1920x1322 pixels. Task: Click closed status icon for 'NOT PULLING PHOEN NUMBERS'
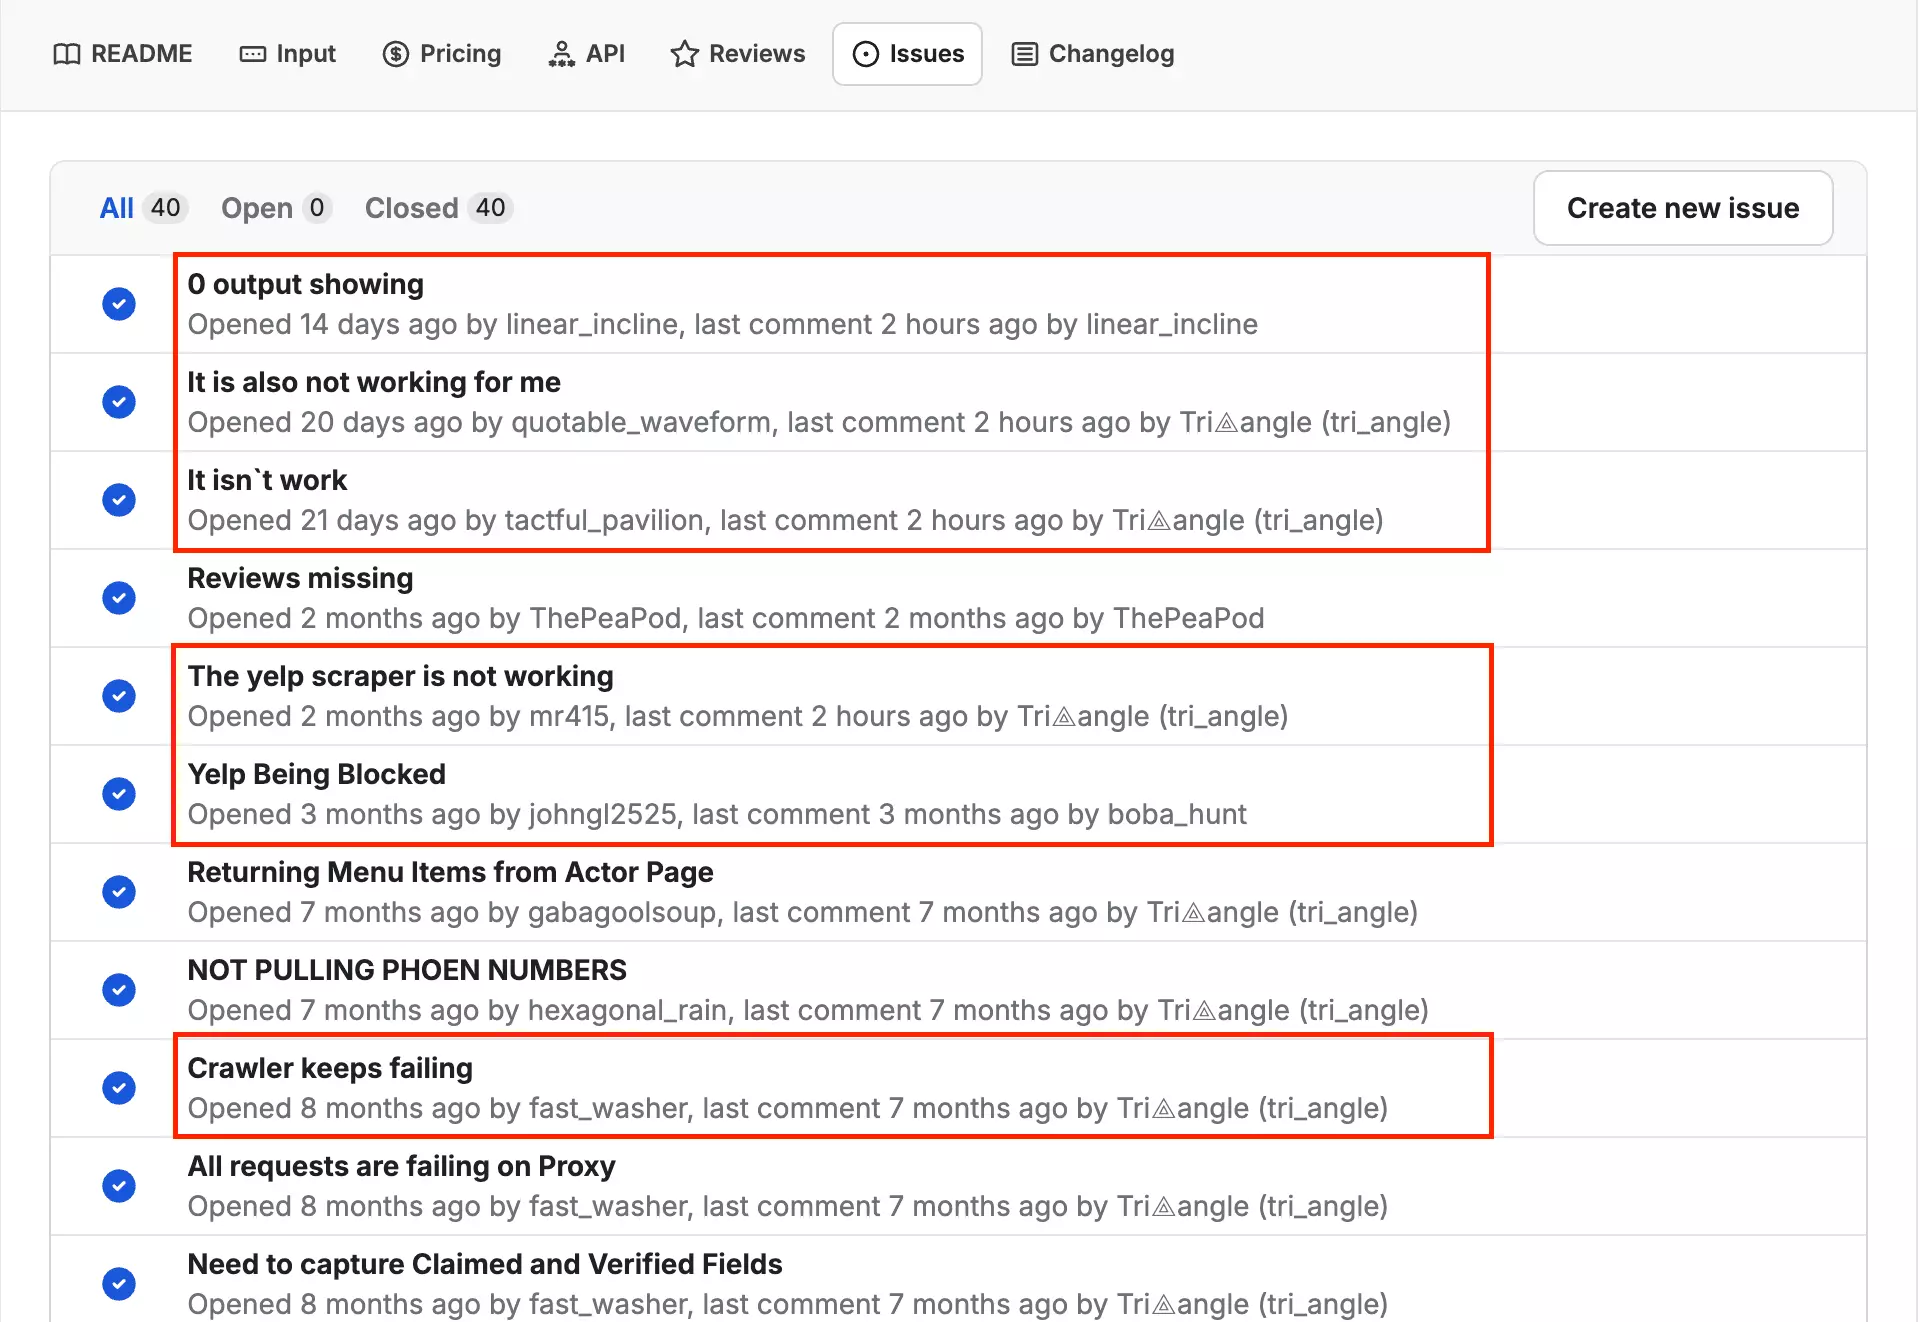119,990
